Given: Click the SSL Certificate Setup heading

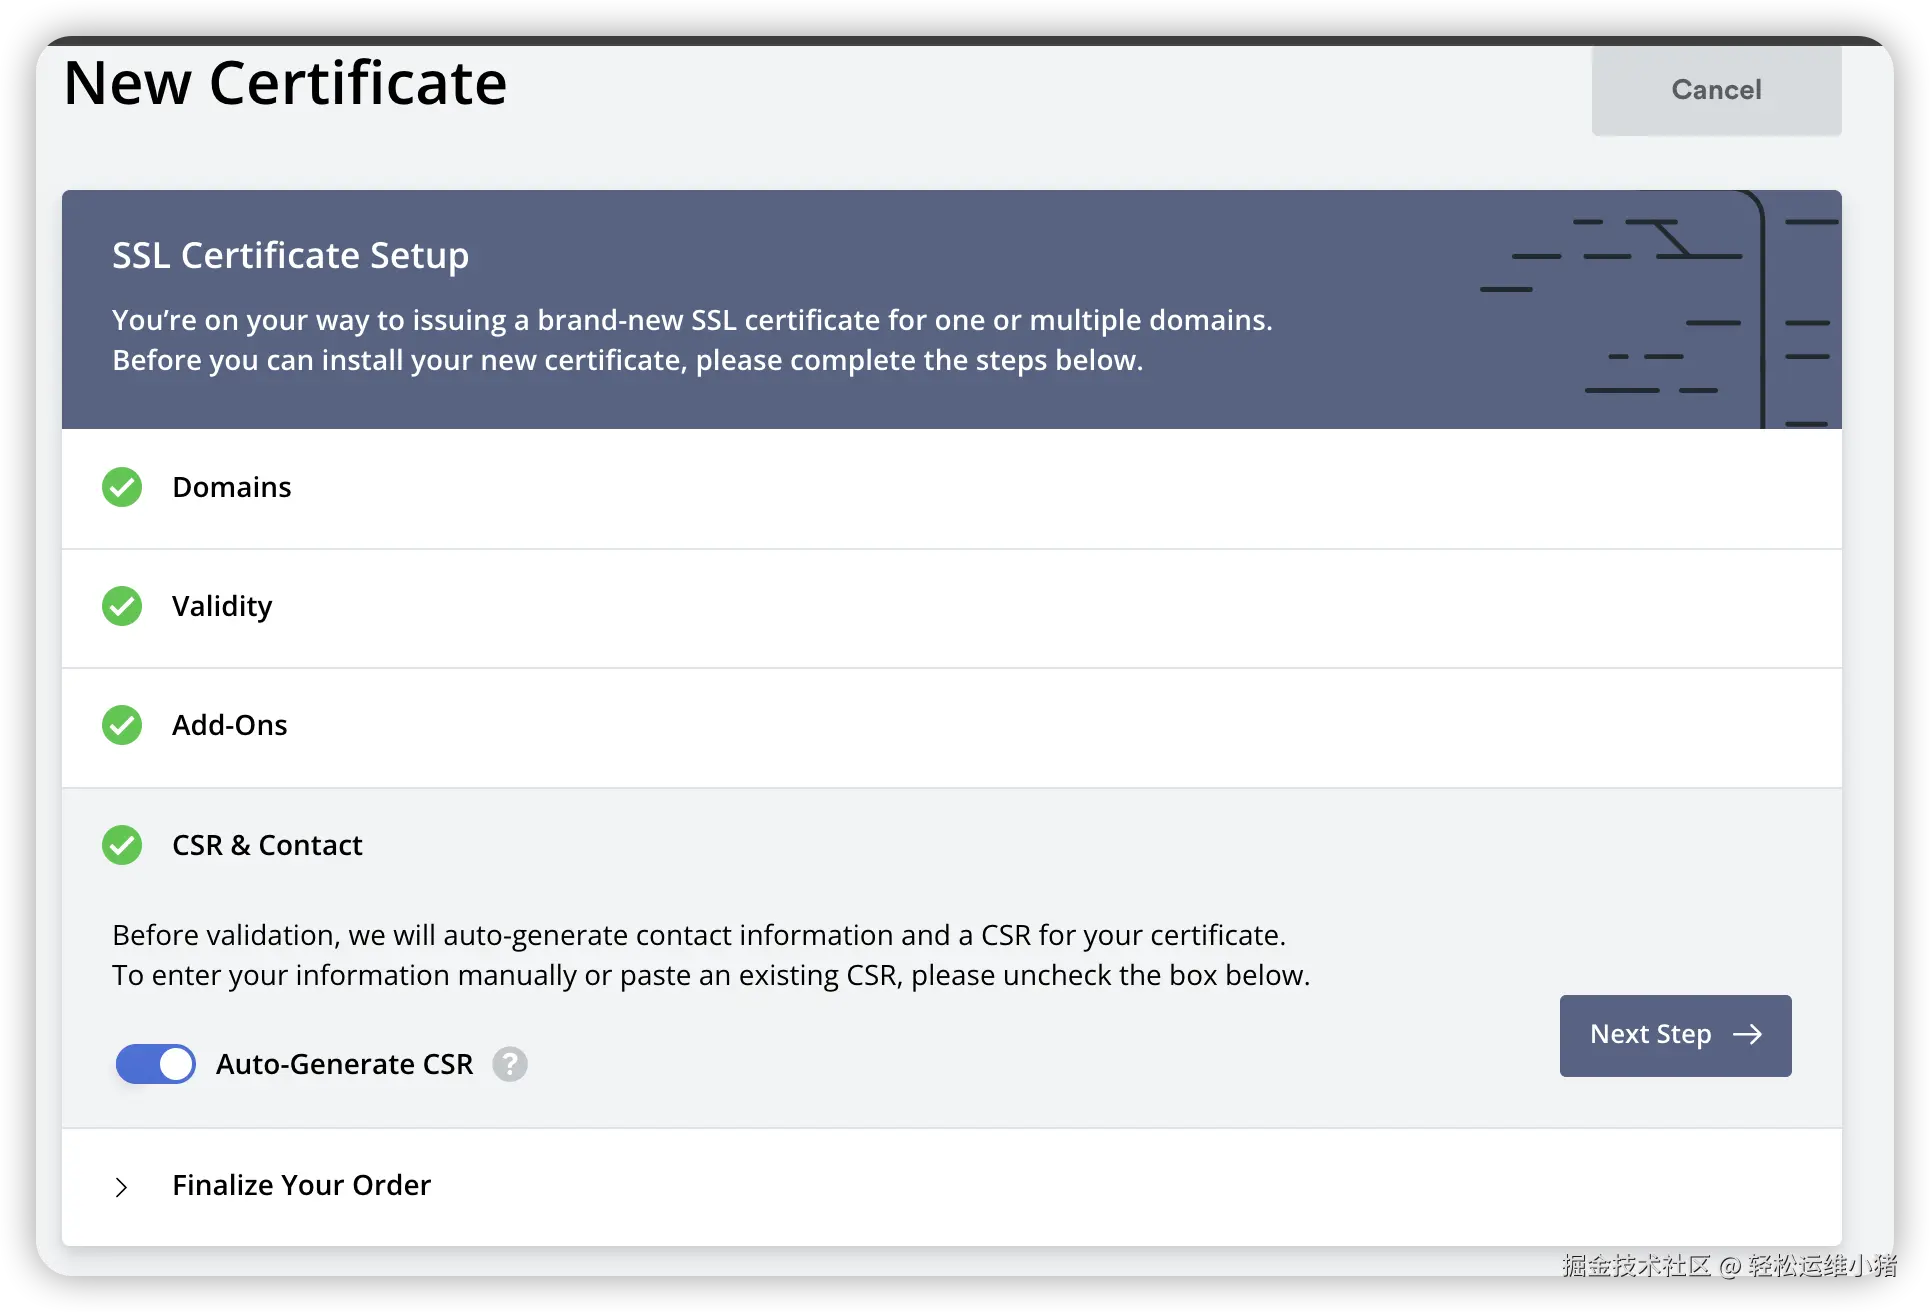Looking at the screenshot, I should point(290,256).
